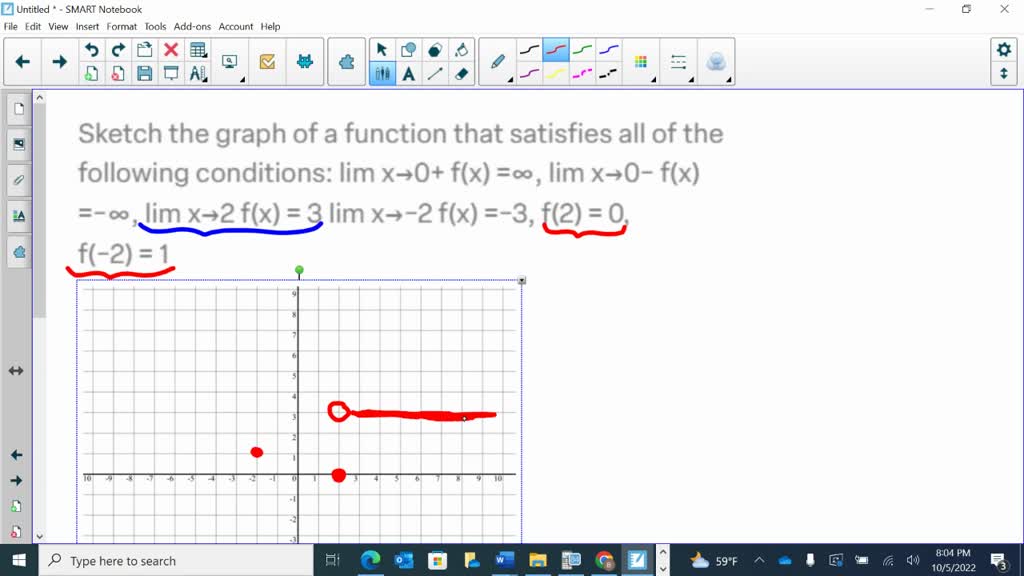This screenshot has width=1024, height=576.
Task: Select the Pen tool
Action: click(498, 60)
